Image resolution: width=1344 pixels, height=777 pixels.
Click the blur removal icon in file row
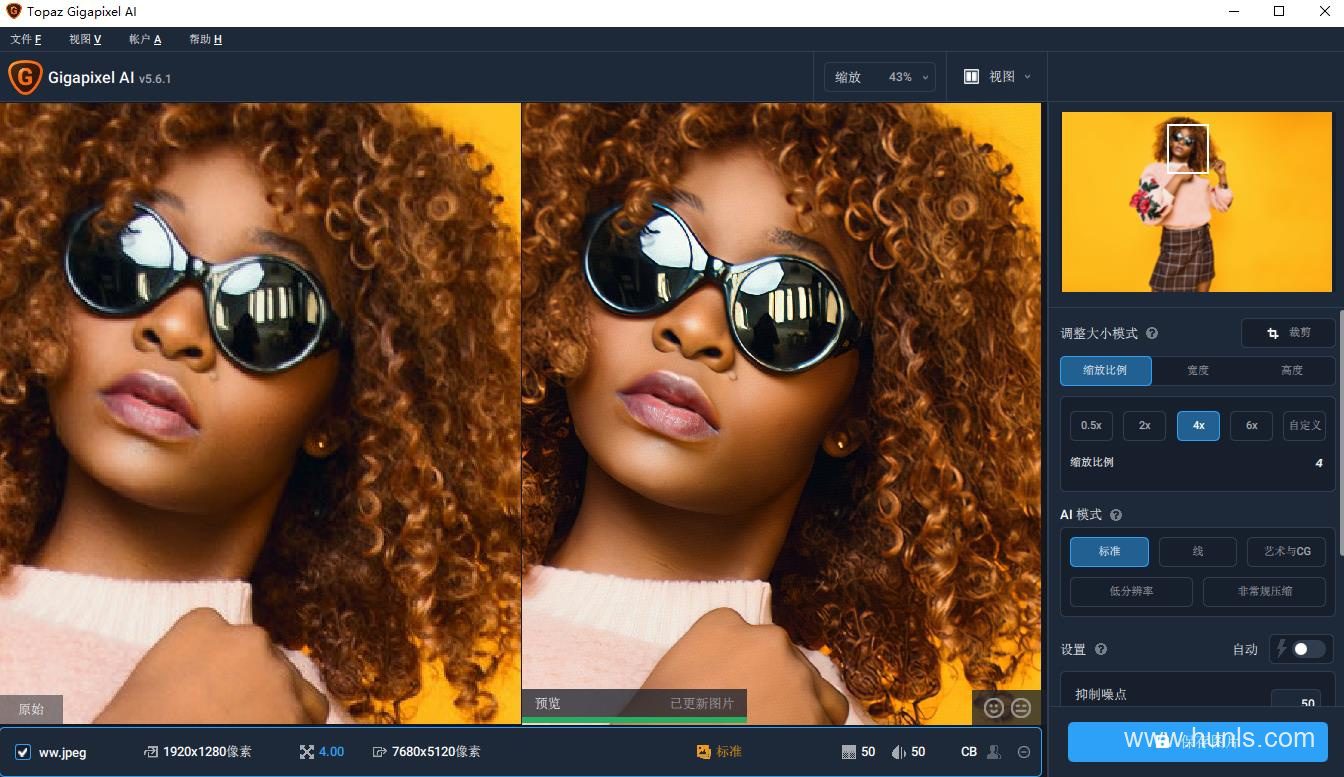click(898, 751)
